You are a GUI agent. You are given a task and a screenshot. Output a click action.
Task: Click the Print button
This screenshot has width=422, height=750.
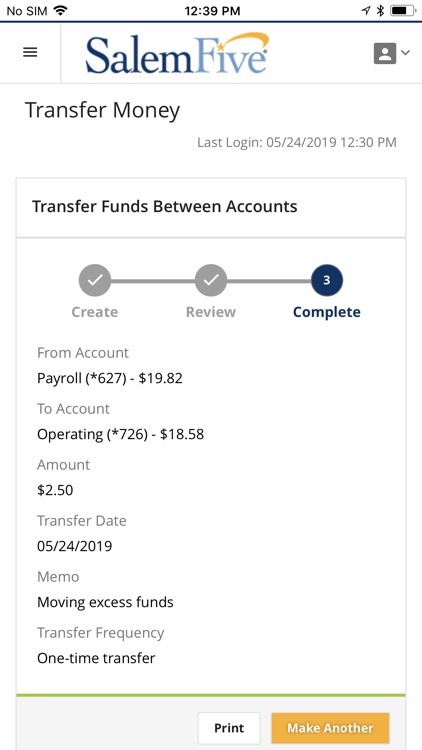pyautogui.click(x=229, y=728)
